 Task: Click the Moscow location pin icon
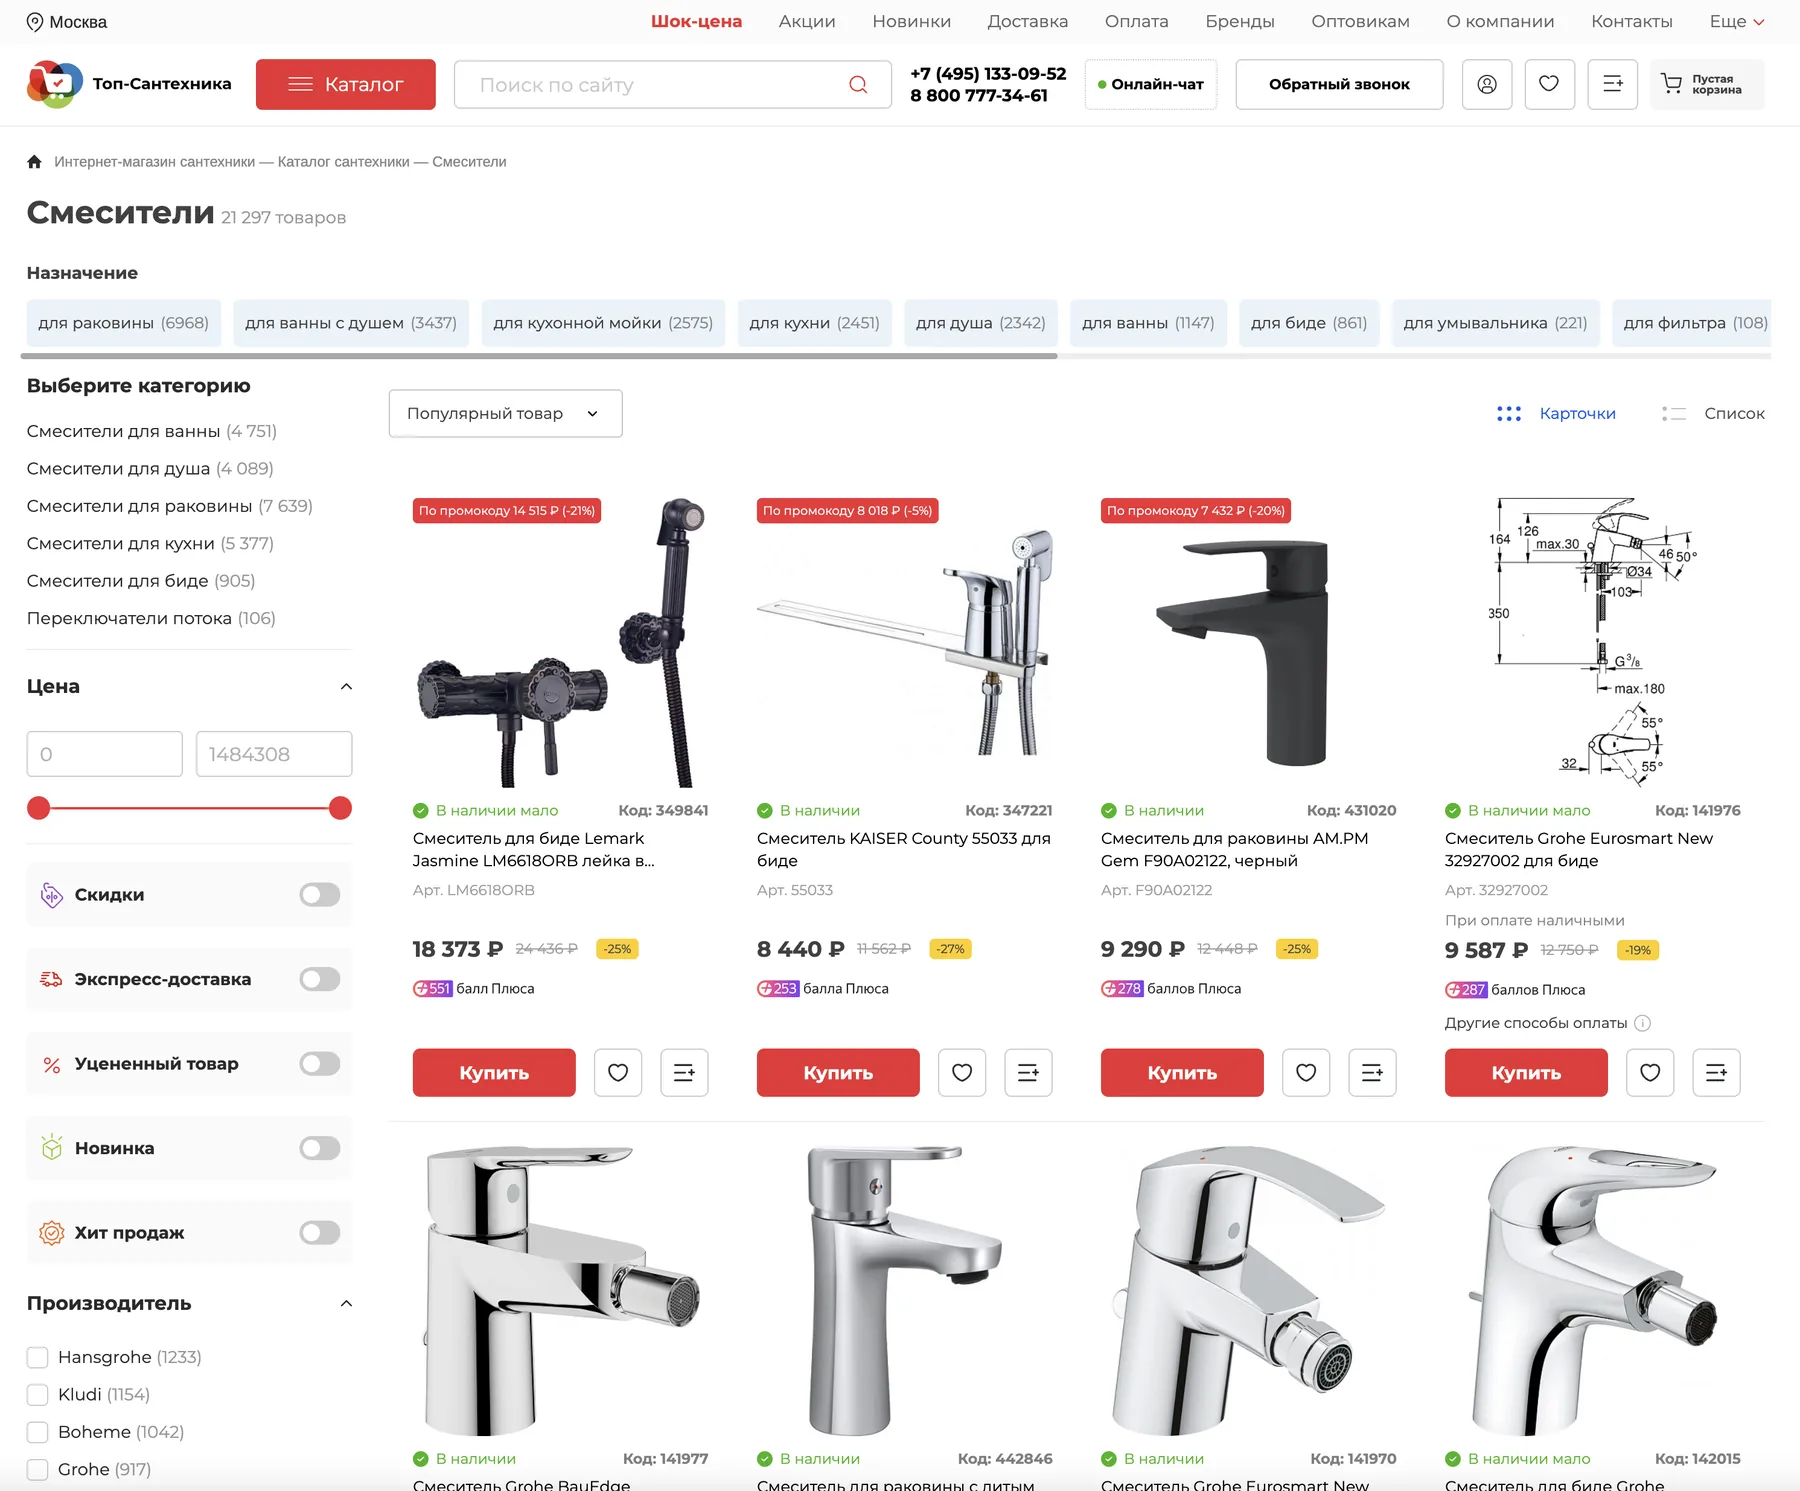pos(35,22)
